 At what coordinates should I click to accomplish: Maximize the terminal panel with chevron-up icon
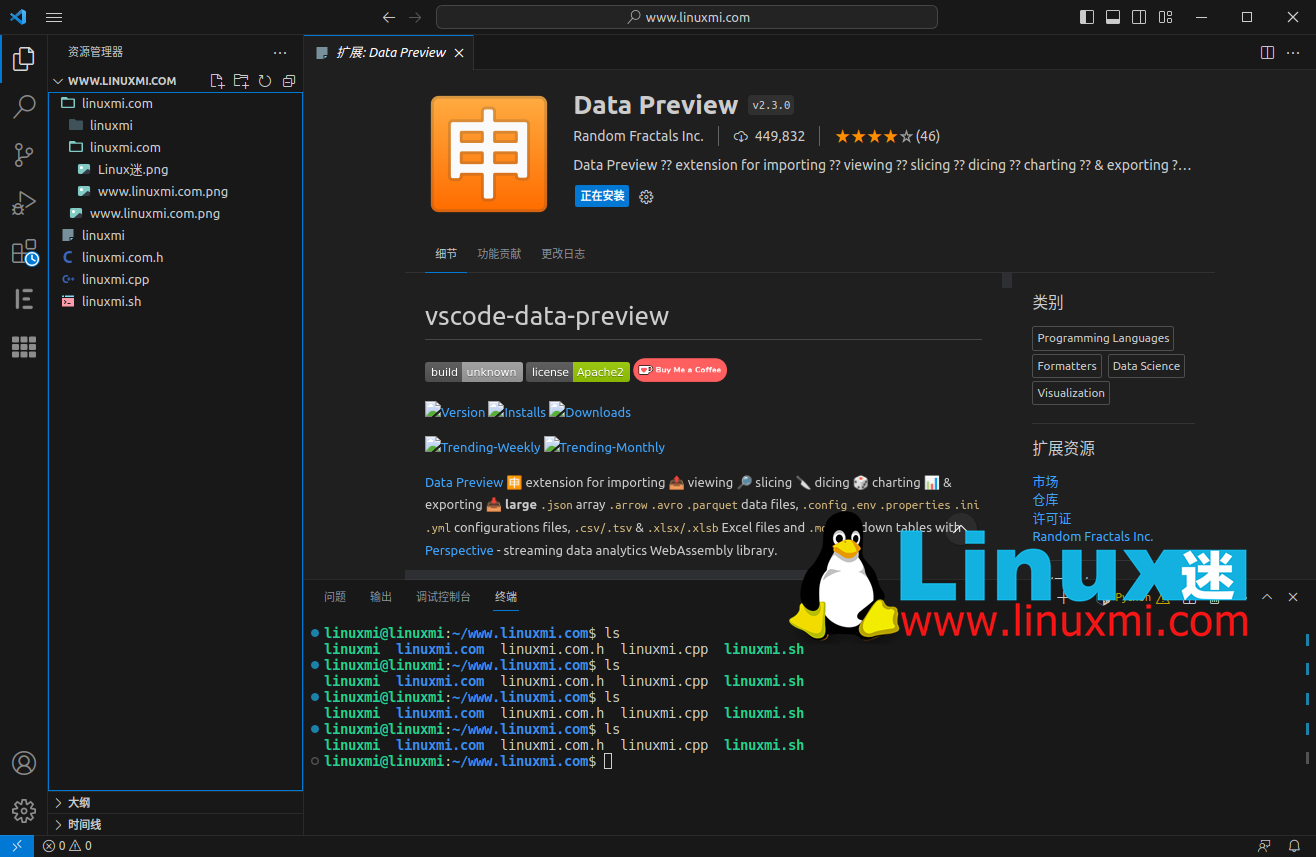point(1267,597)
